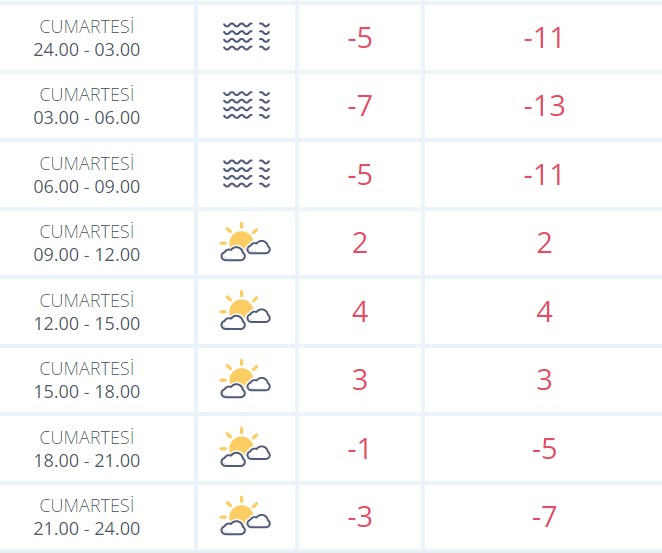This screenshot has height=553, width=662.
Task: Click the -1 temperature in 18.00 - 21.00 row
Action: click(359, 449)
